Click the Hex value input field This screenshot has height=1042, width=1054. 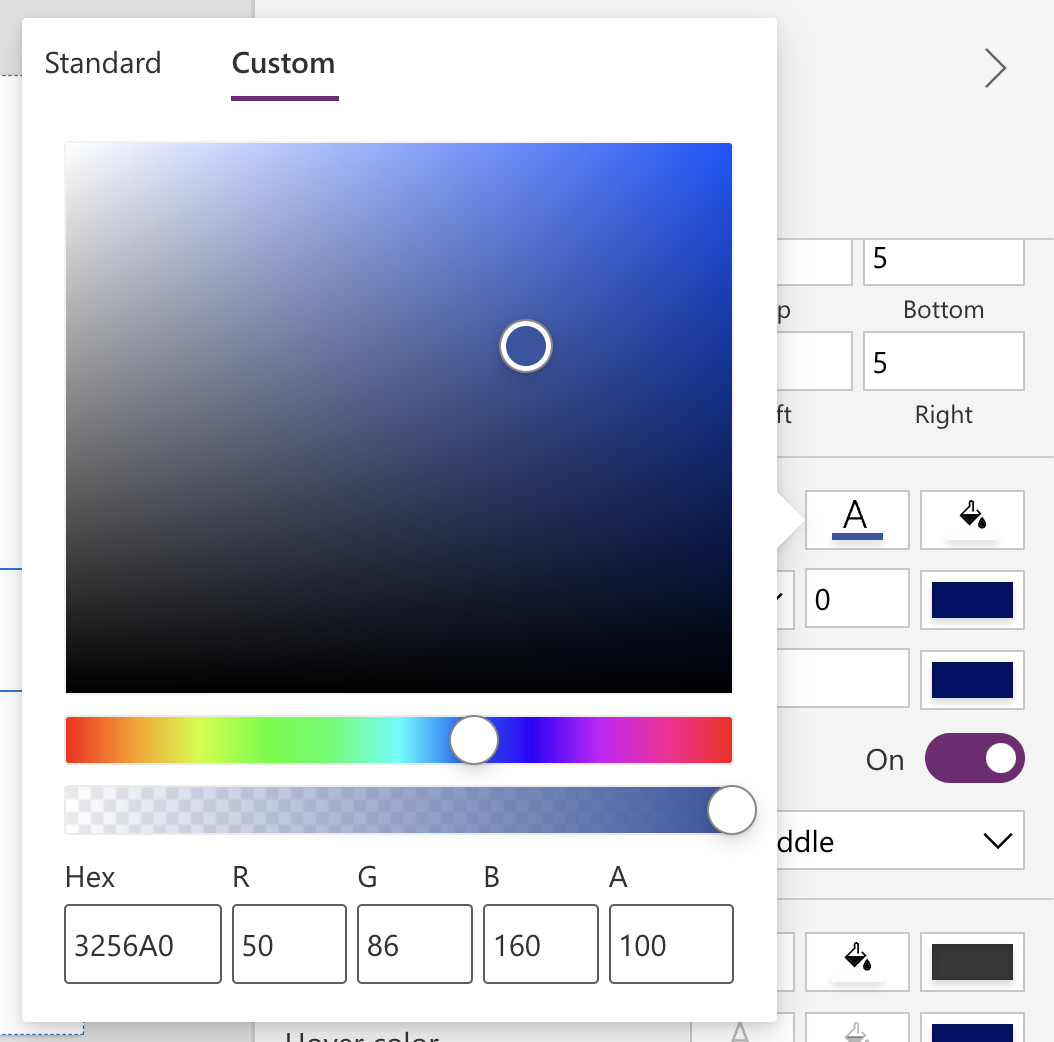click(142, 944)
